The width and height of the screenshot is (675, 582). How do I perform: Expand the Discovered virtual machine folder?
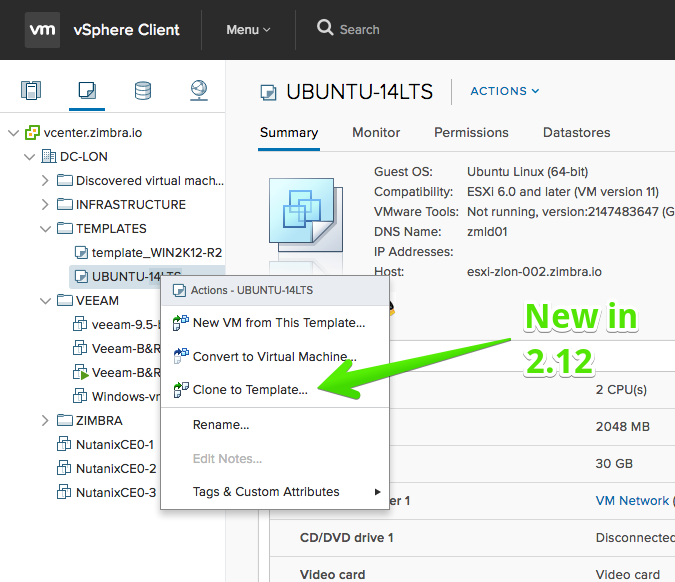pos(45,180)
